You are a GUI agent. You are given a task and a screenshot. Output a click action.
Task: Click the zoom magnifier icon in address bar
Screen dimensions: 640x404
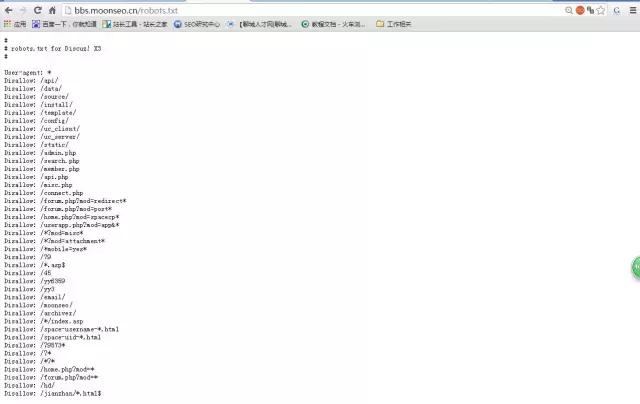pyautogui.click(x=569, y=10)
